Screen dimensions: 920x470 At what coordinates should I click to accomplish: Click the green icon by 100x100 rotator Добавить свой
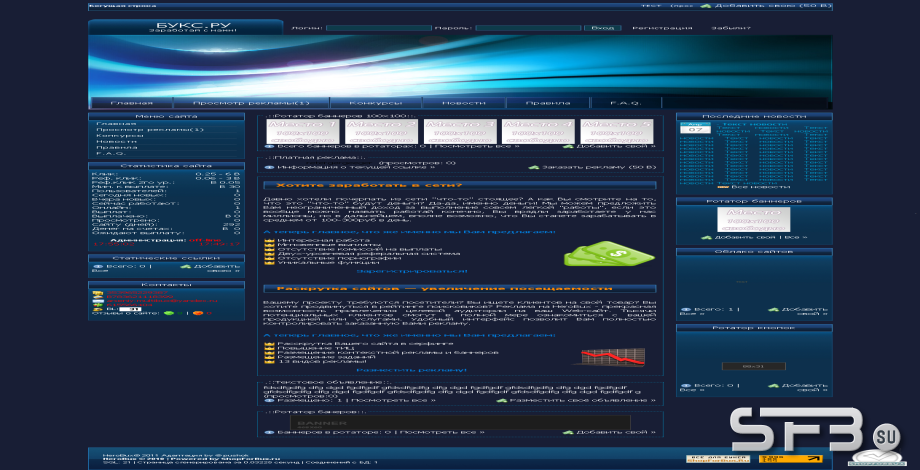pyautogui.click(x=568, y=146)
